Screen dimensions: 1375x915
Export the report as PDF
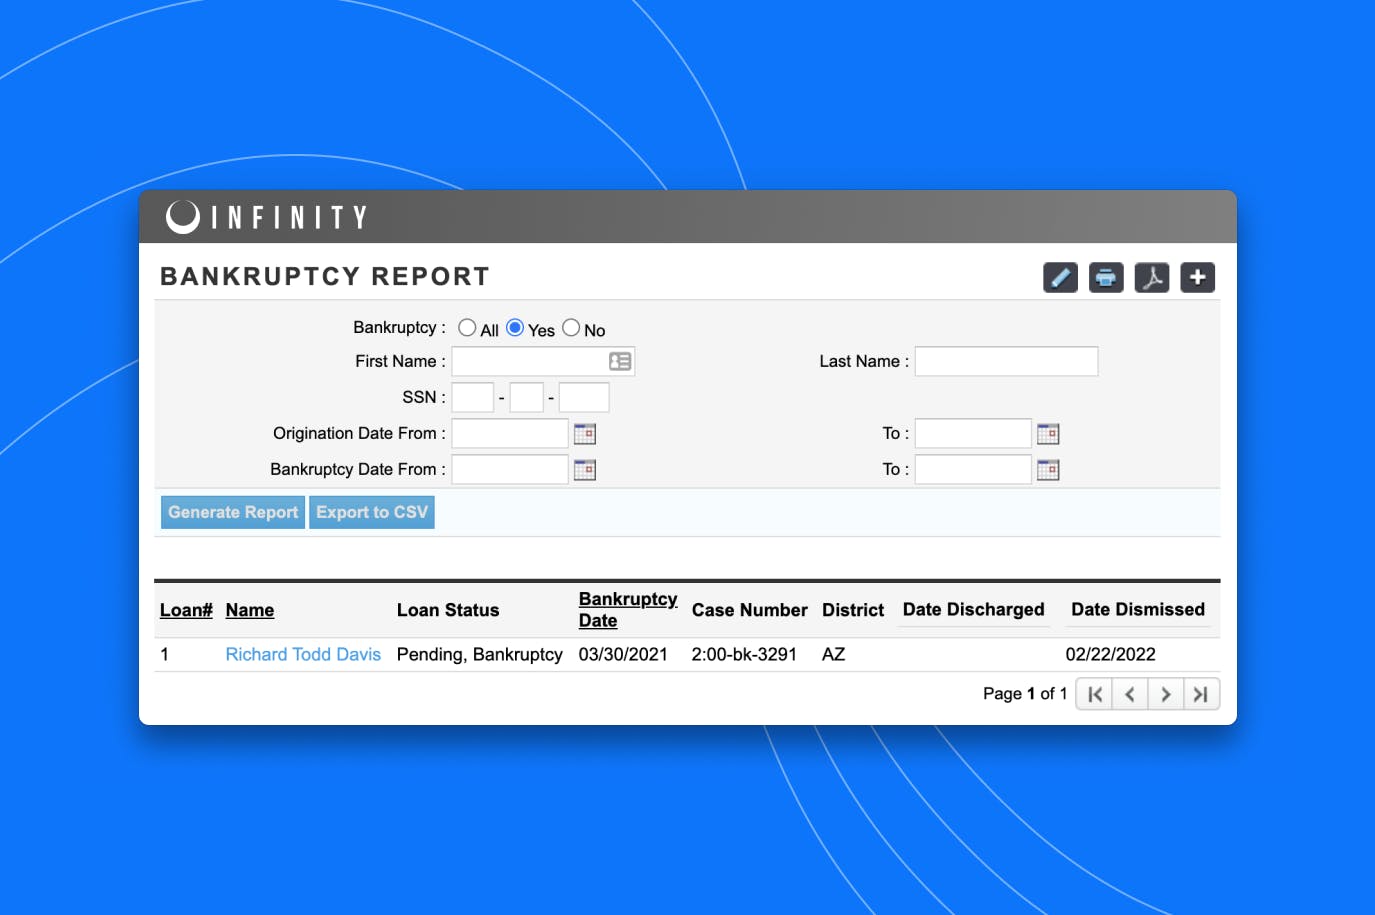(x=1151, y=277)
